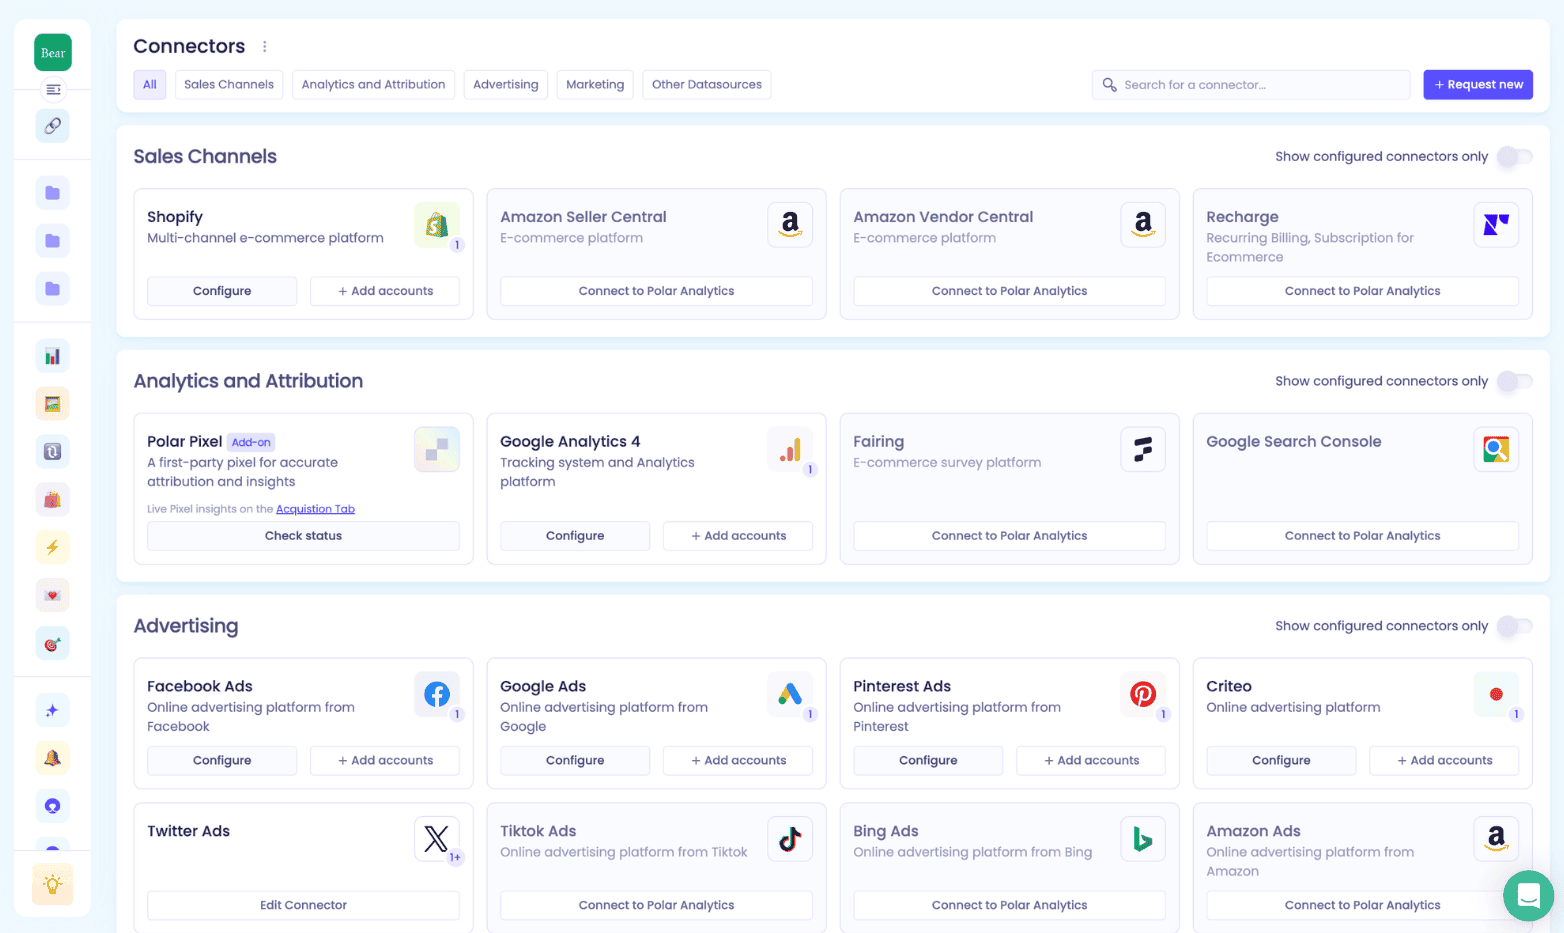Open the bell notifications sidebar icon
Viewport: 1564px width, 933px height.
click(x=53, y=758)
